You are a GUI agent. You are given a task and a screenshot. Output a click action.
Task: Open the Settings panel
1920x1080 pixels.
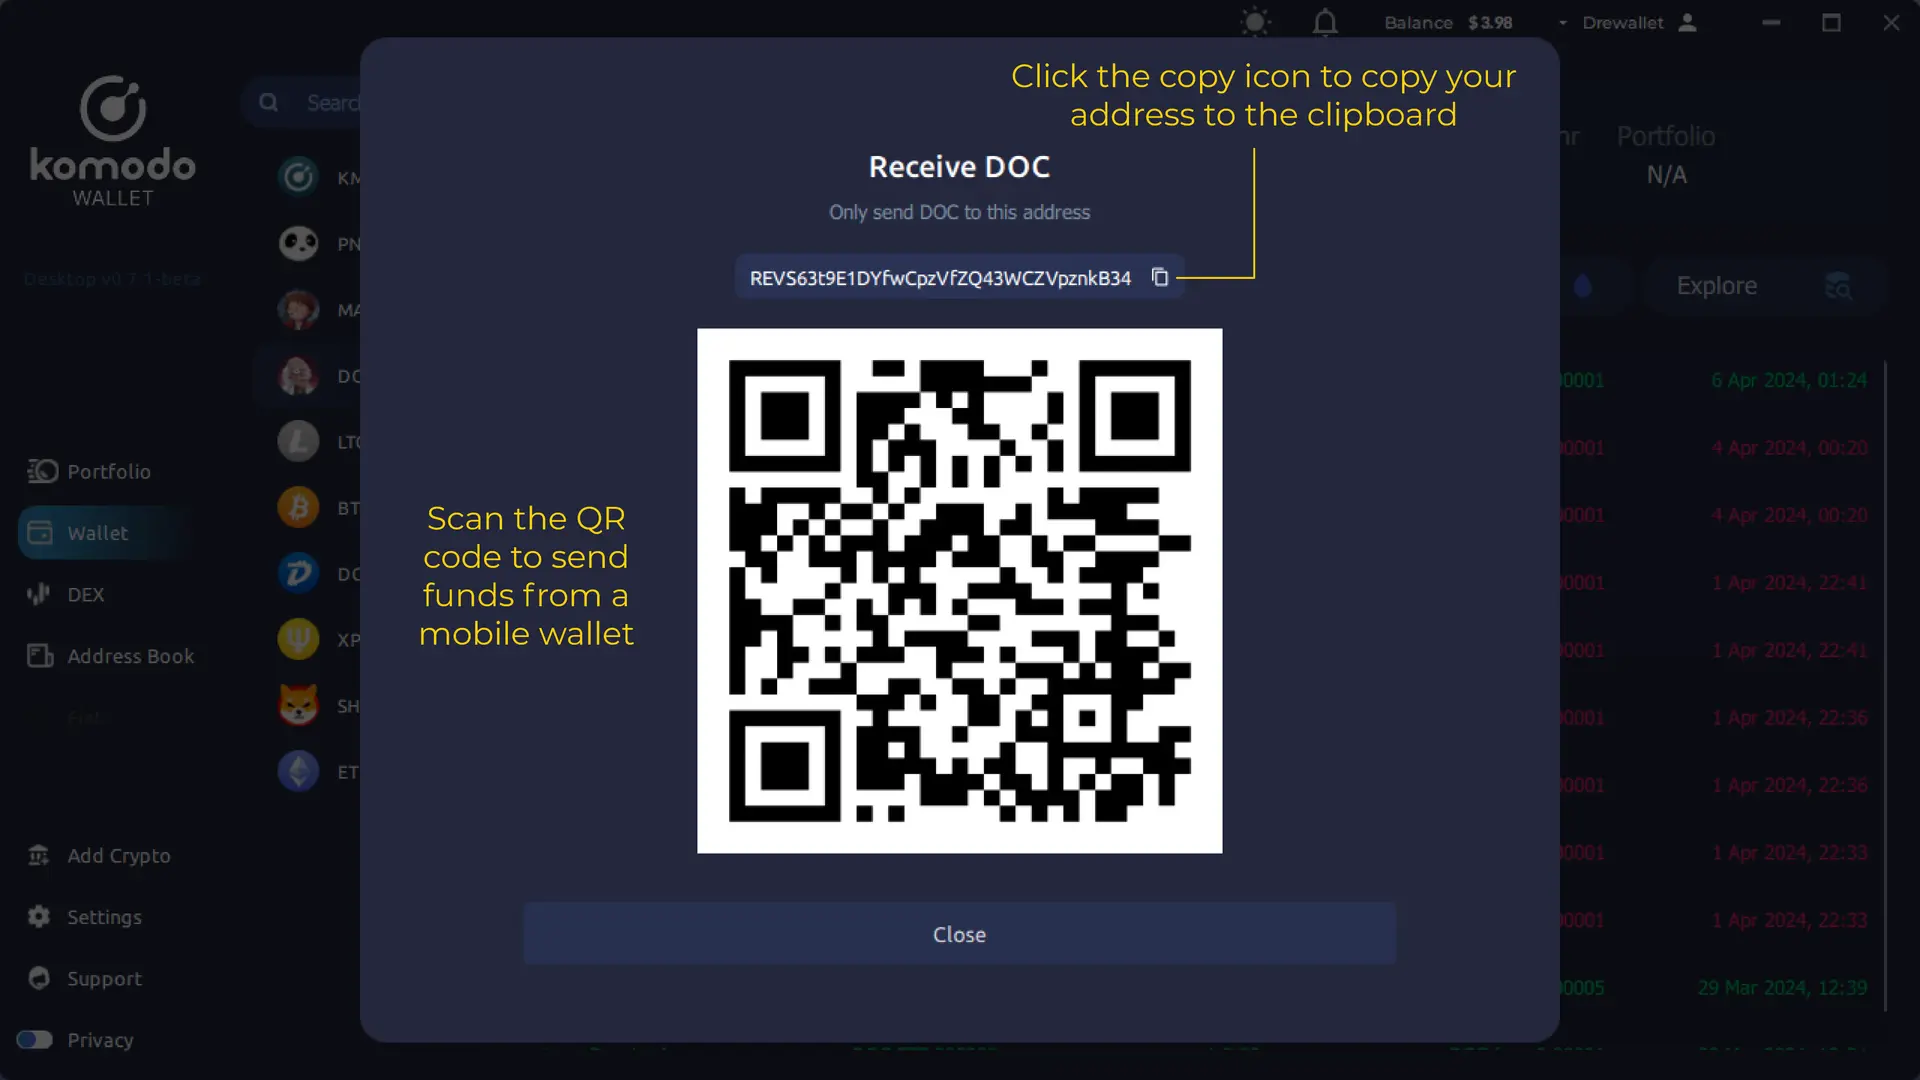[x=104, y=916]
